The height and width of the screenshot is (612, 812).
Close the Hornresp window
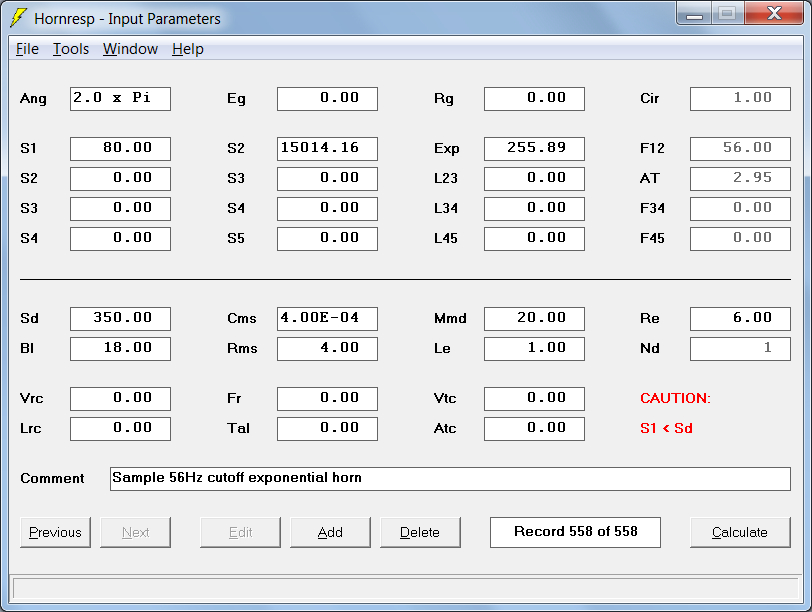coord(774,14)
